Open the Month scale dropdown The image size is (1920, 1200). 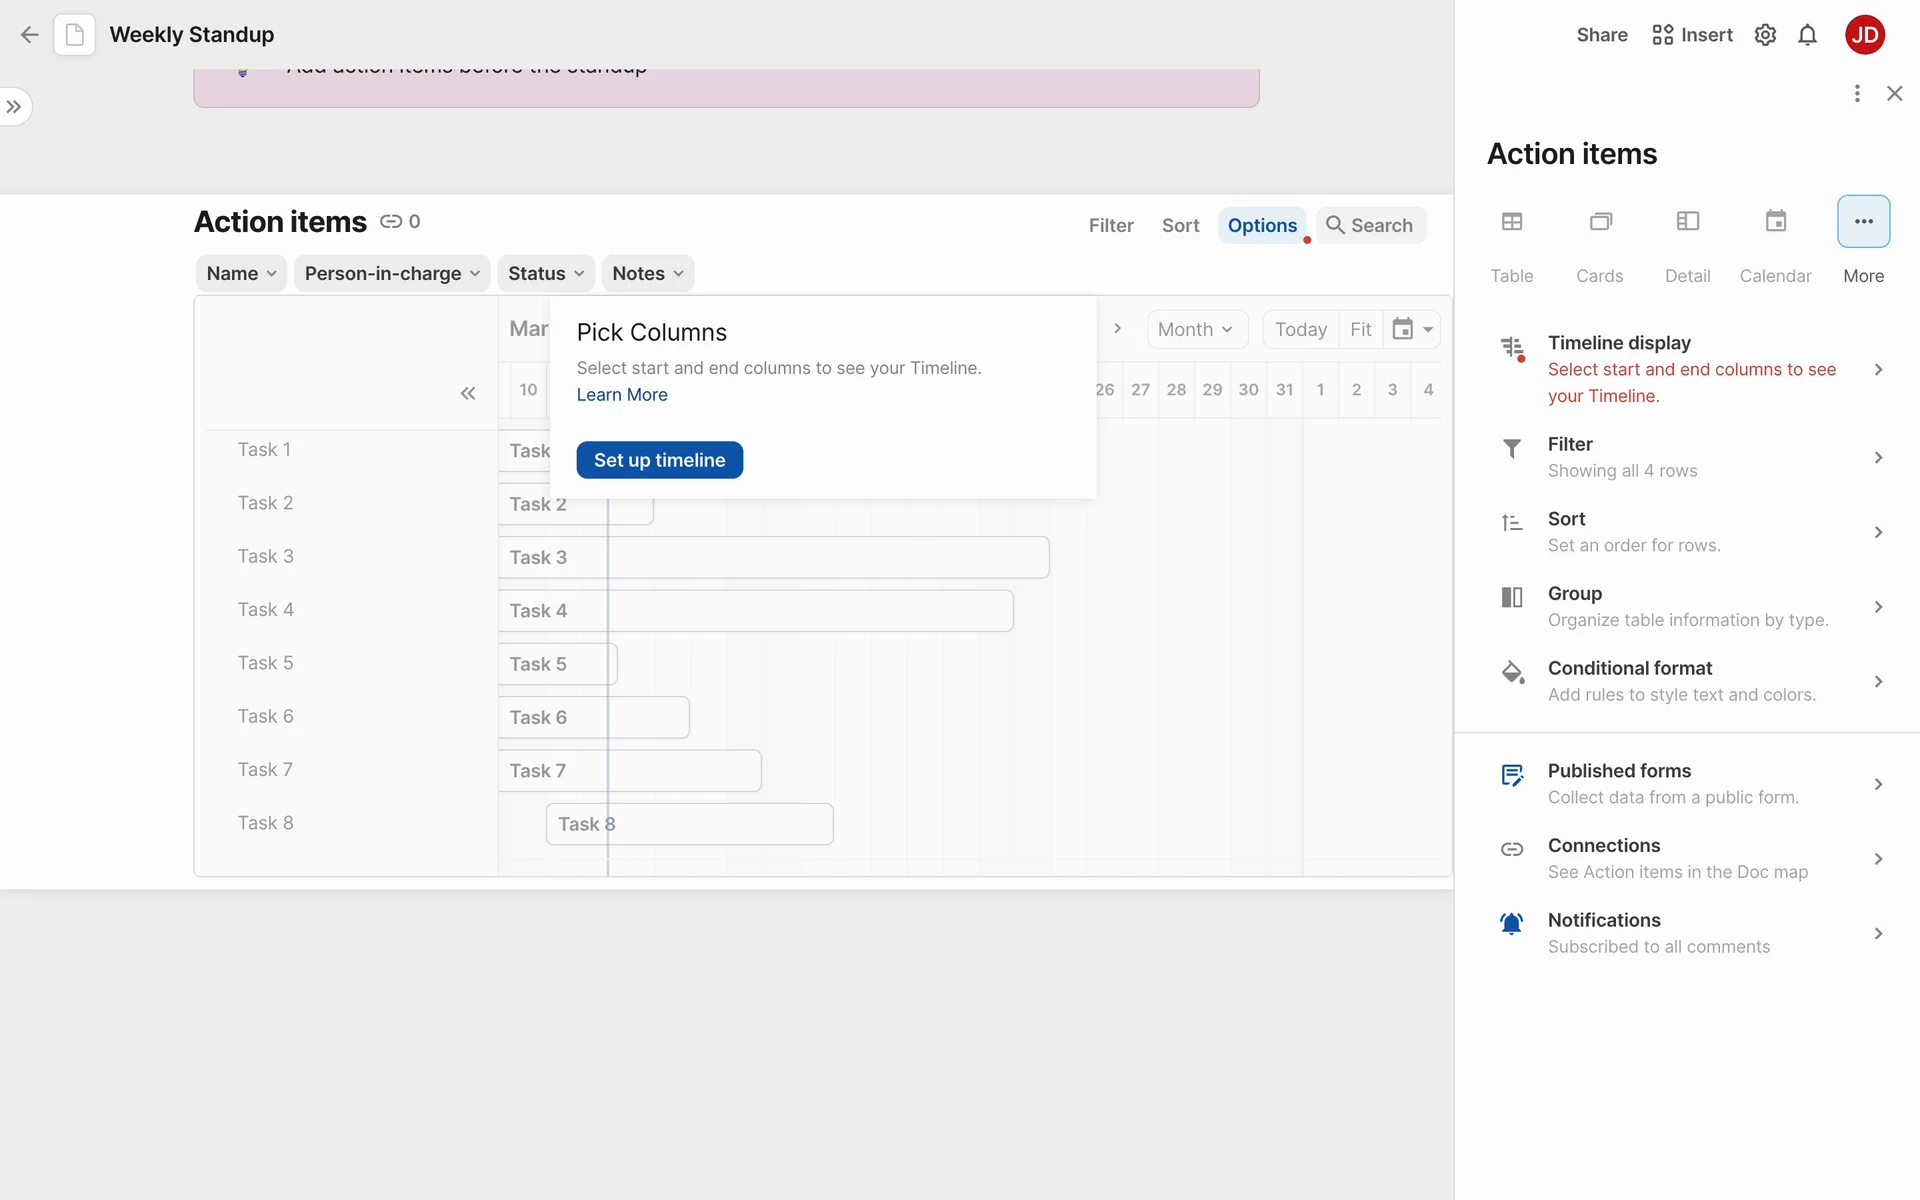(x=1196, y=329)
